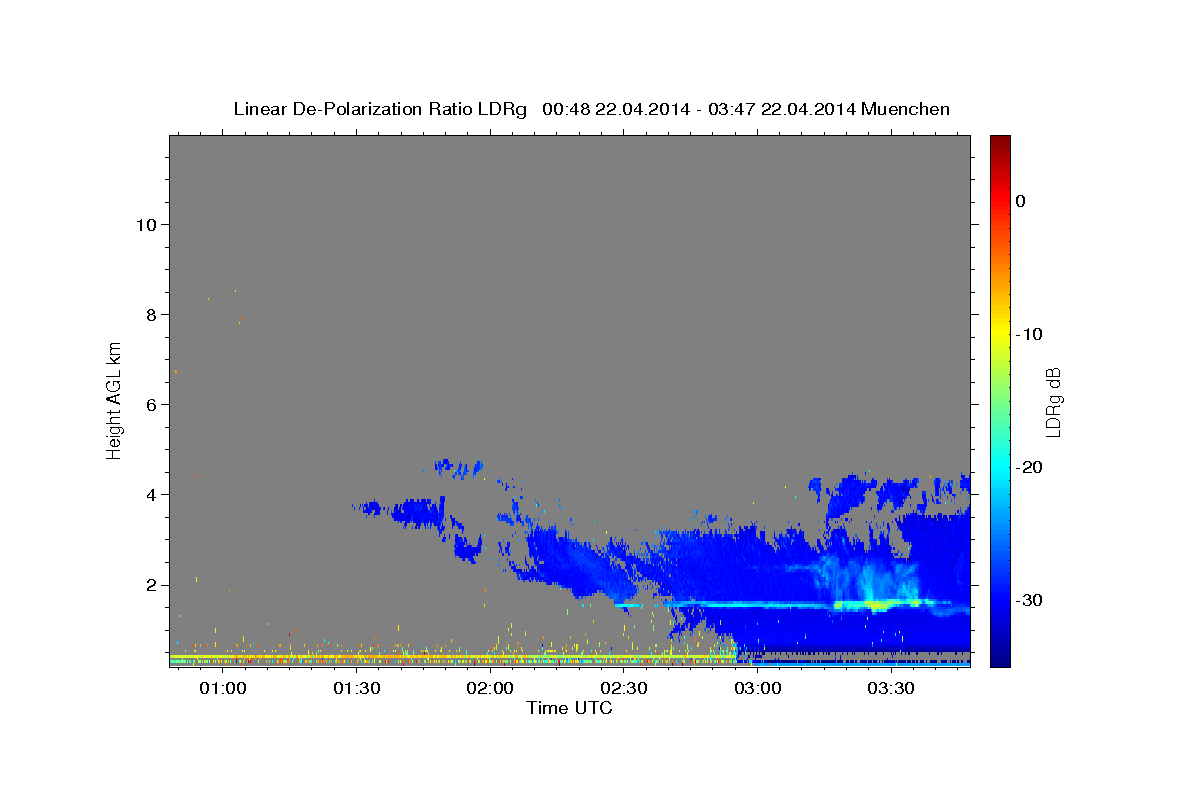
Task: Click the 'Time UTC' x-axis label
Action: point(569,708)
